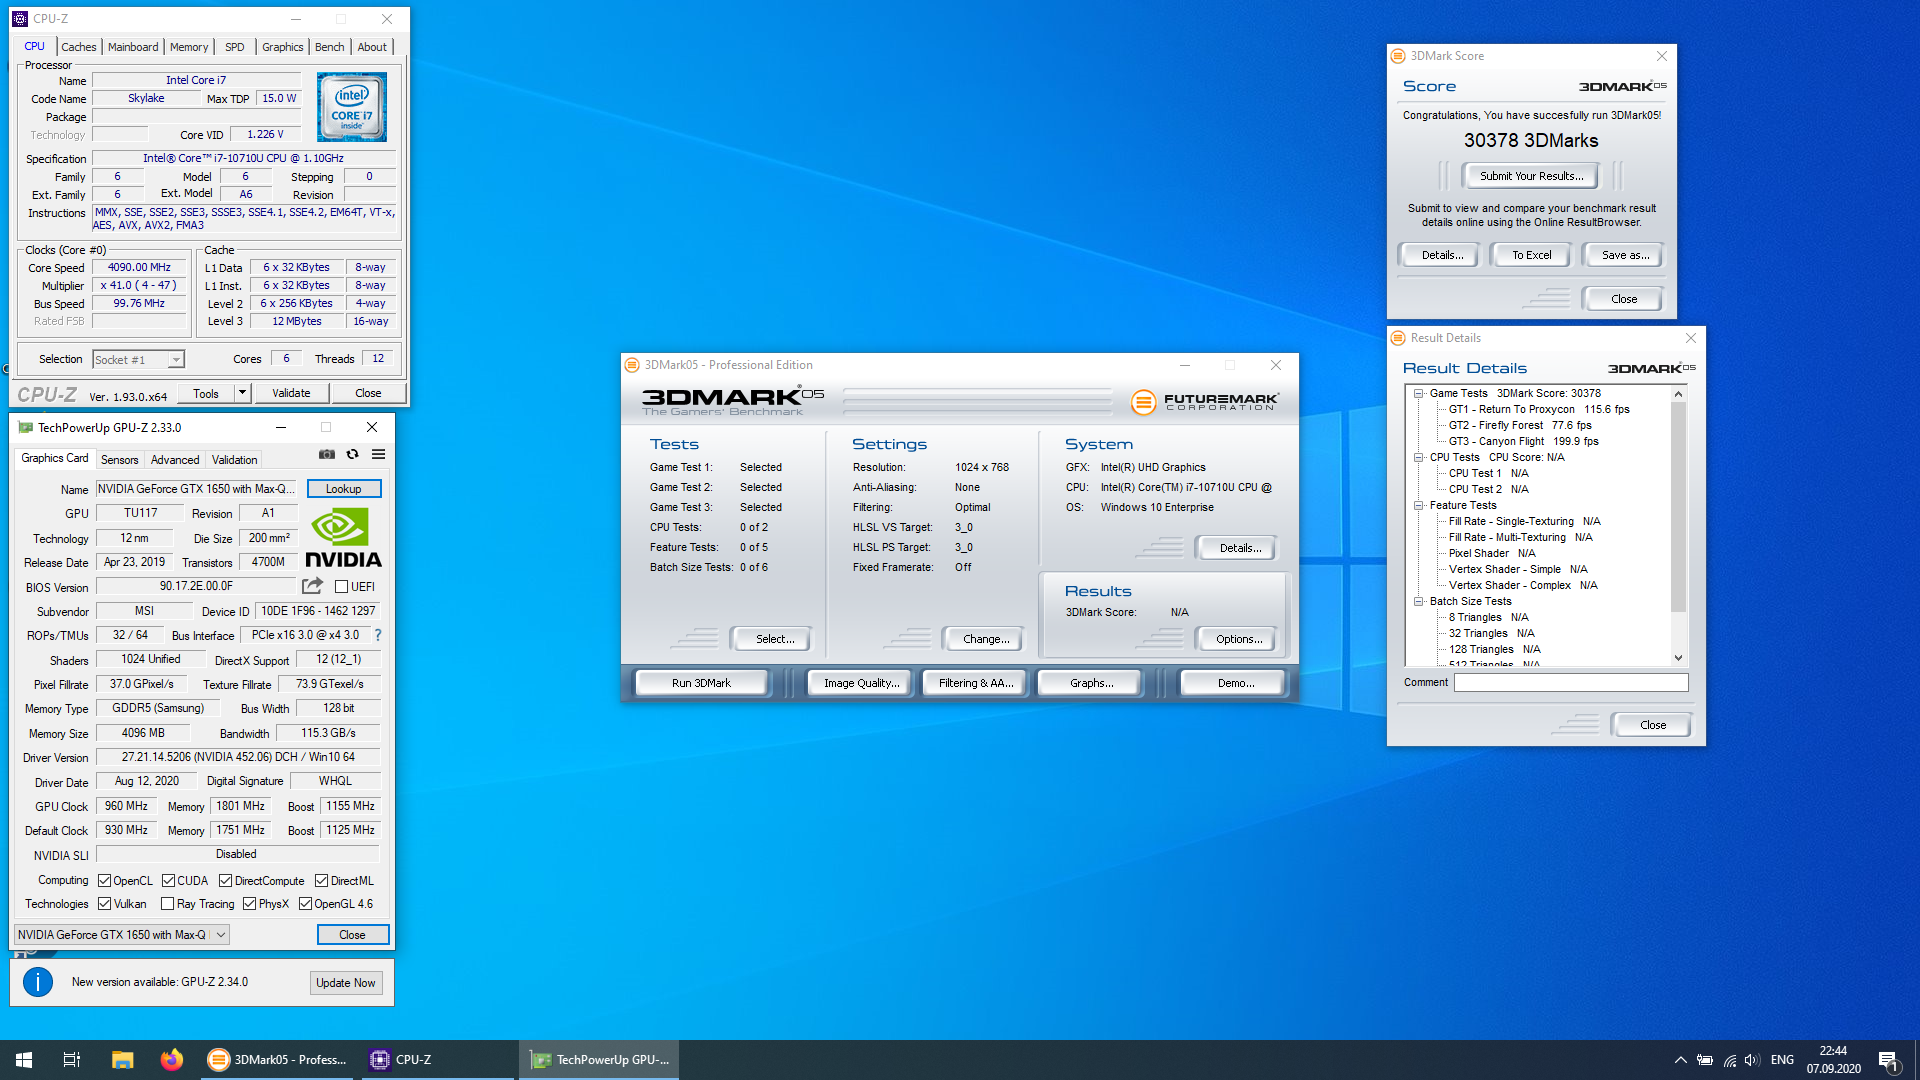Click the NVIDIA logo in GPU-Z
Image resolution: width=1920 pixels, height=1080 pixels.
[x=343, y=539]
